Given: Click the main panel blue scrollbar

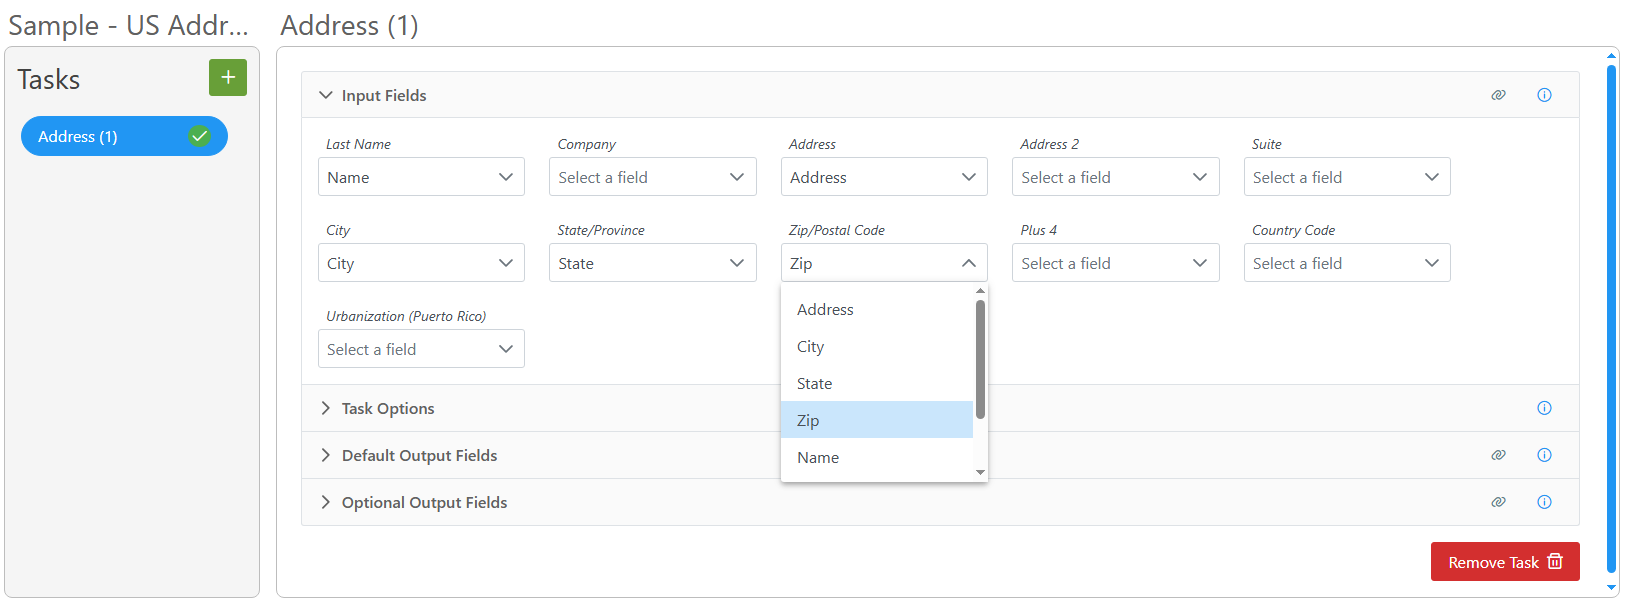Looking at the screenshot, I should point(1611,318).
